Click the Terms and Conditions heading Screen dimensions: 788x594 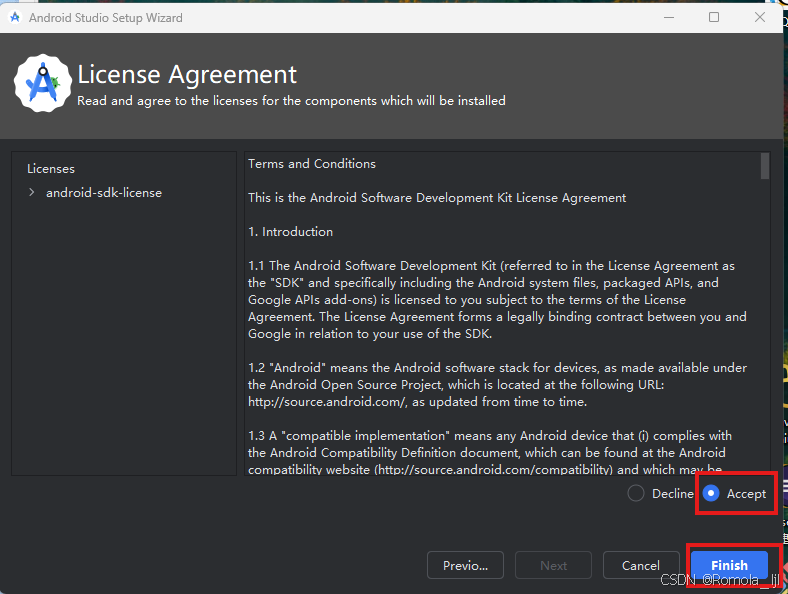[x=312, y=164]
